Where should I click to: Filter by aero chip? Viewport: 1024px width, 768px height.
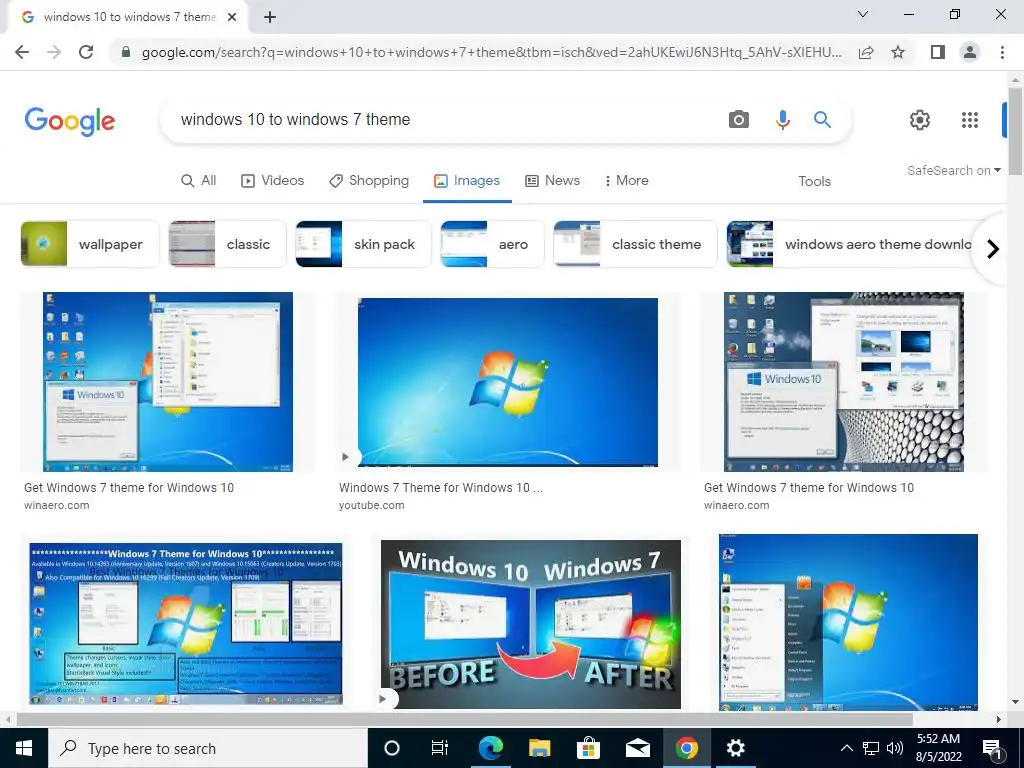[492, 244]
